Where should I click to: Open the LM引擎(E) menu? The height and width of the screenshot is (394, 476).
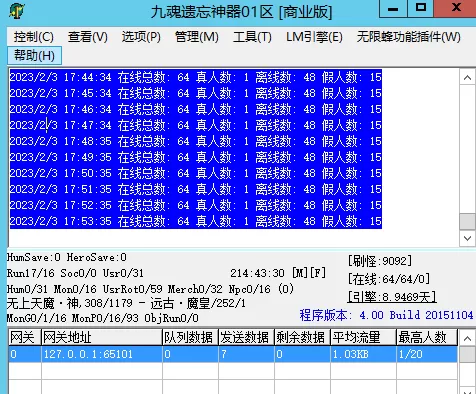coord(314,37)
